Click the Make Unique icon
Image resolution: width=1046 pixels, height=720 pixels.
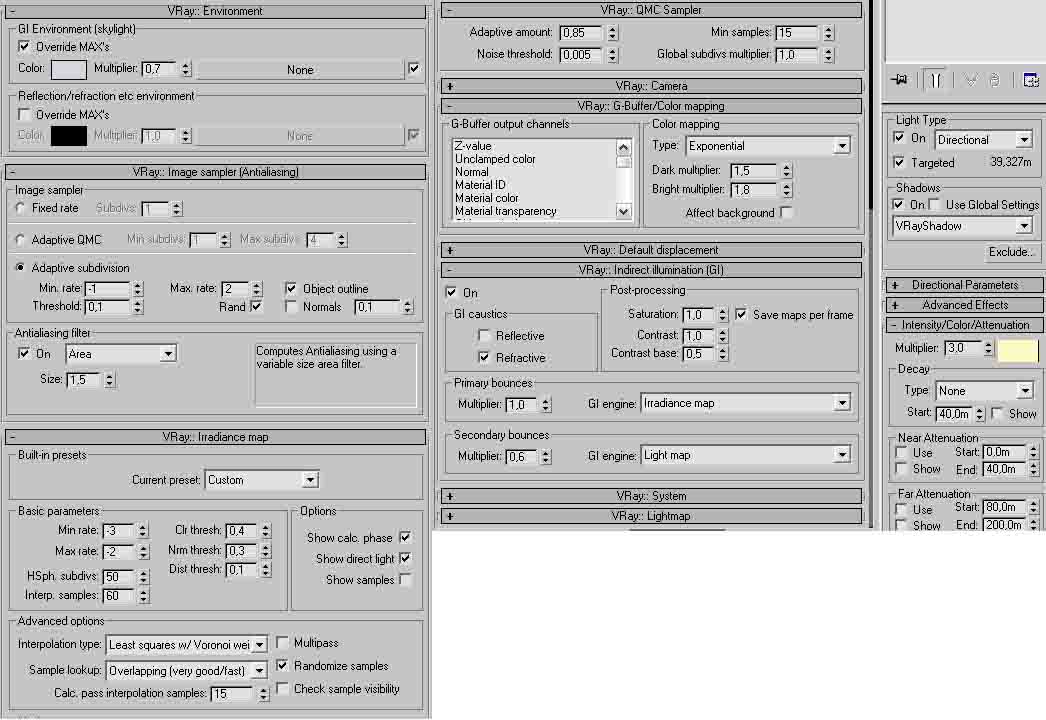[x=971, y=80]
